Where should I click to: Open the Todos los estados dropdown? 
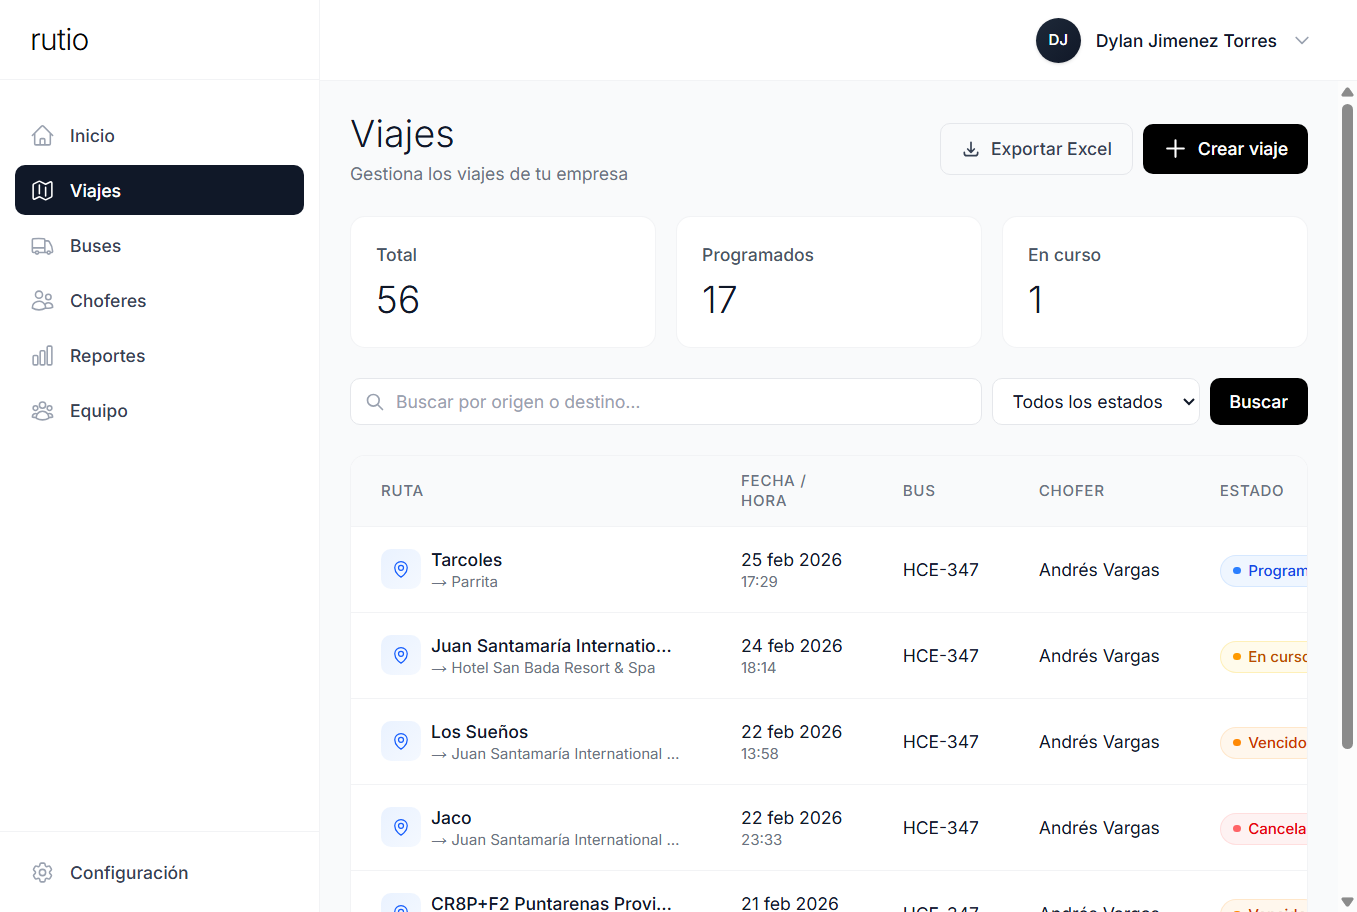point(1095,401)
